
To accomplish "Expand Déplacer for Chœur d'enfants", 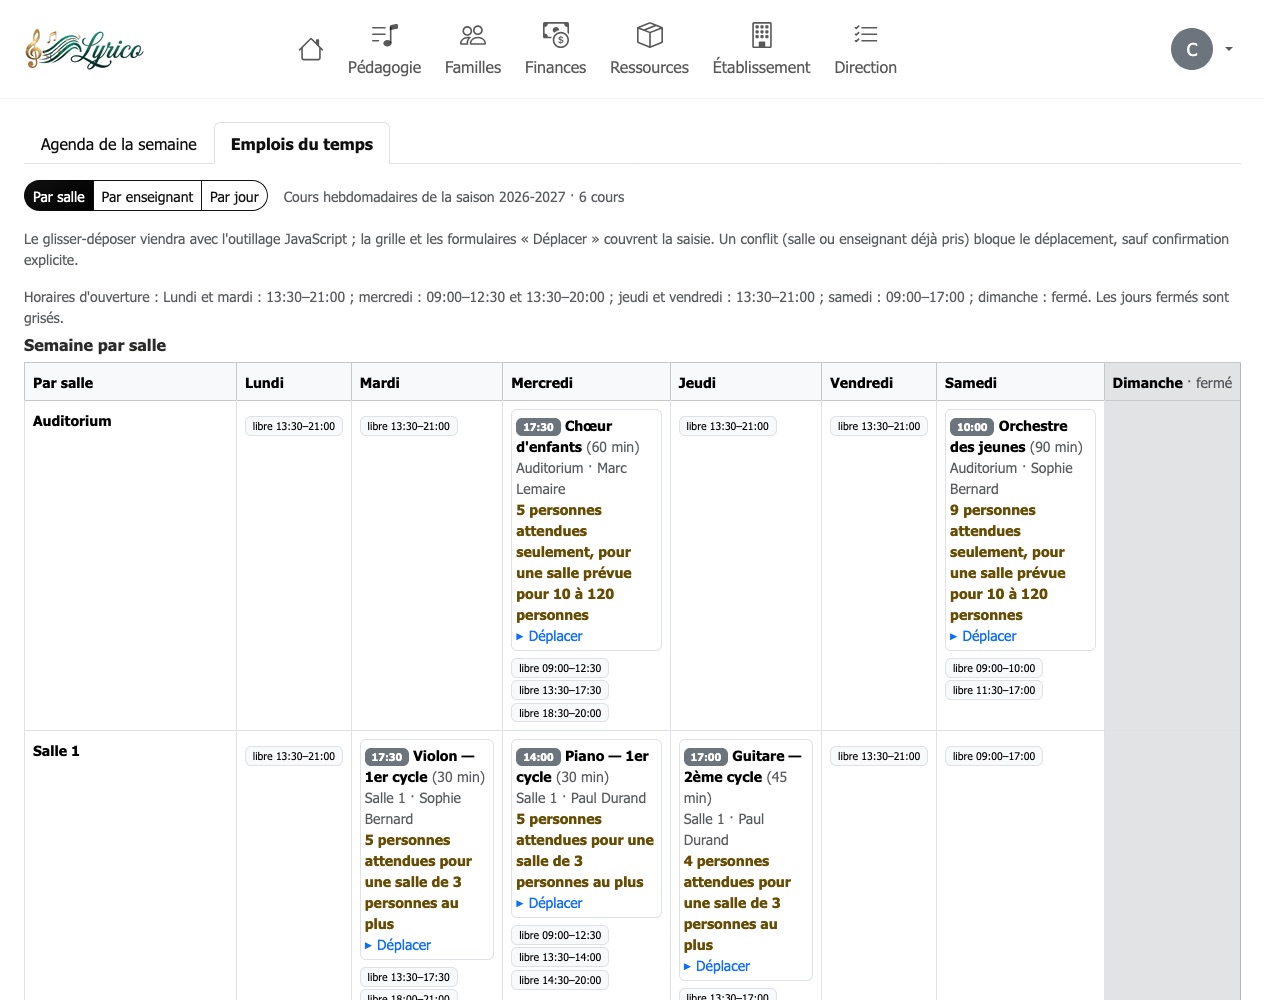I will pyautogui.click(x=549, y=636).
